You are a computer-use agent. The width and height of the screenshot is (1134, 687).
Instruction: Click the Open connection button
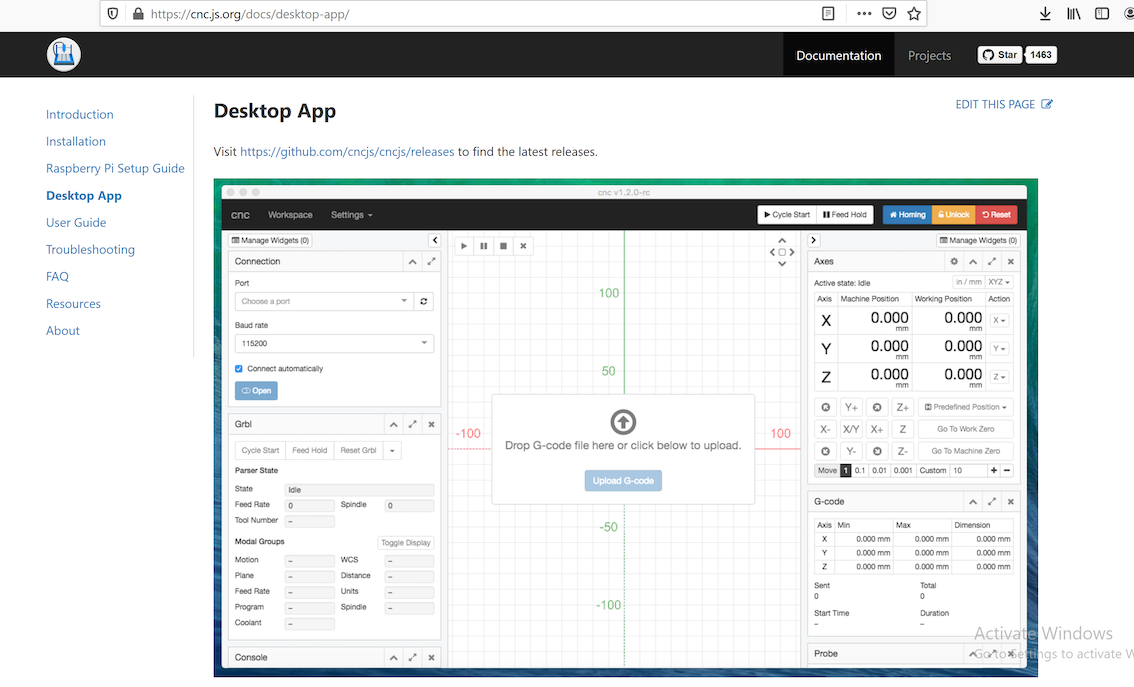[256, 391]
